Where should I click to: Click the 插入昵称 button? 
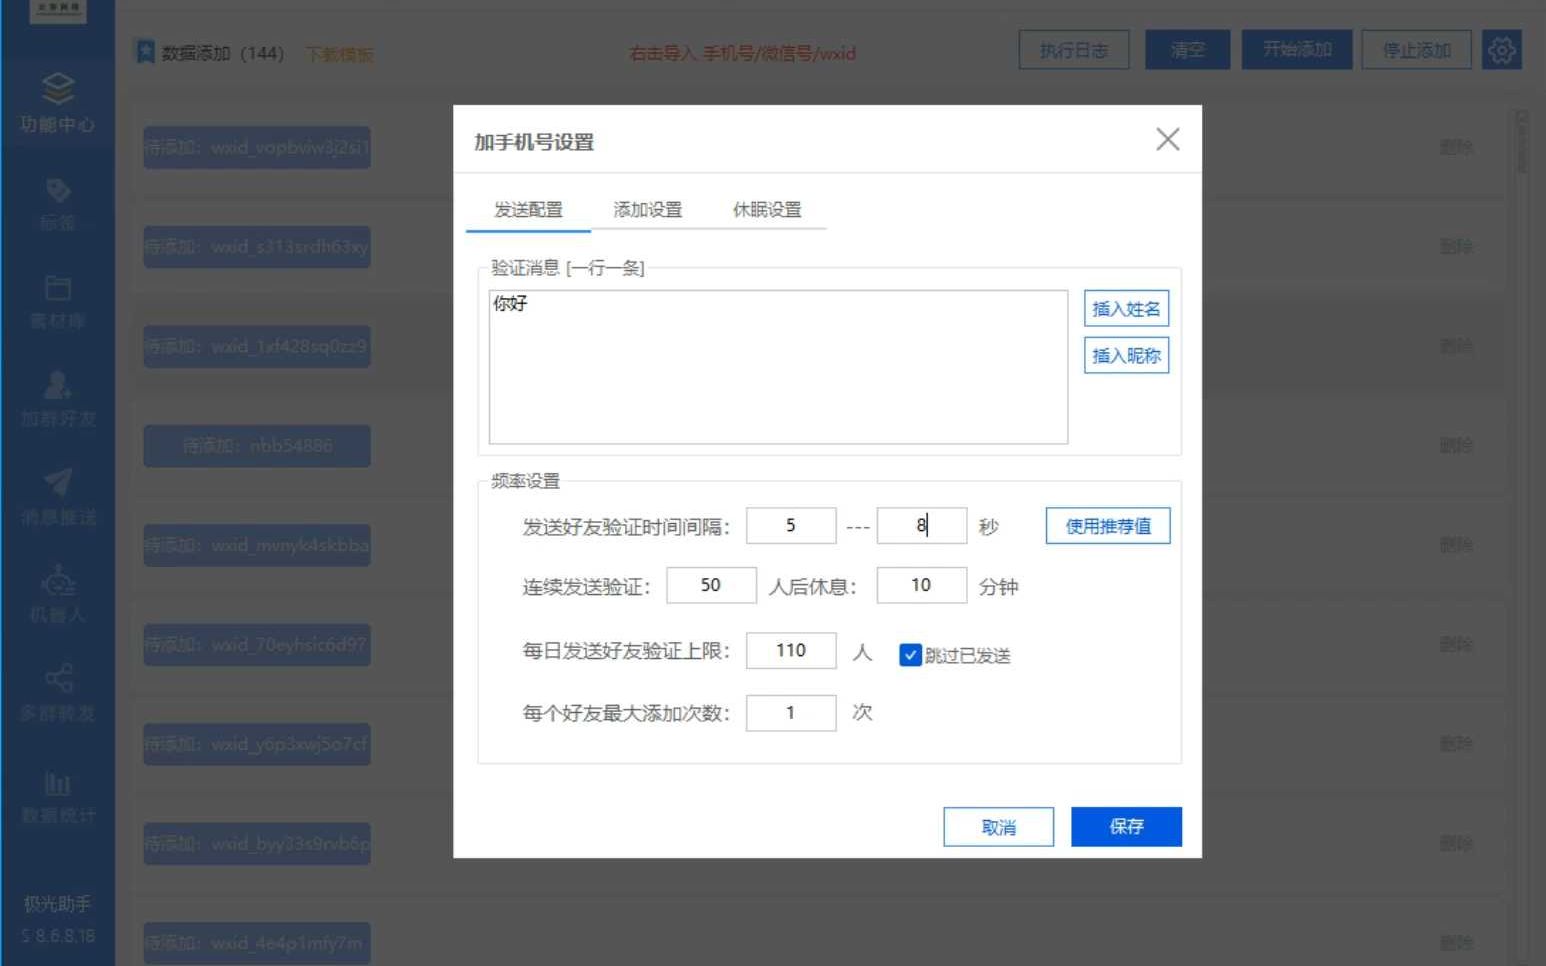pyautogui.click(x=1126, y=355)
